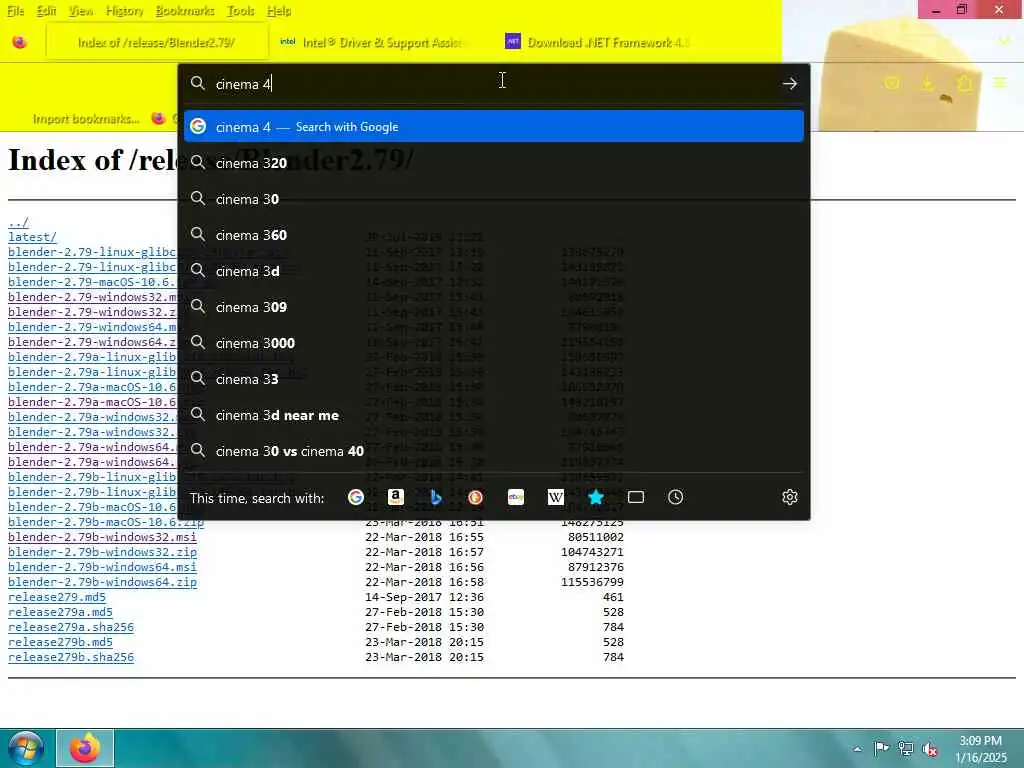The image size is (1024, 768).
Task: Open the Edit menu
Action: pyautogui.click(x=46, y=11)
